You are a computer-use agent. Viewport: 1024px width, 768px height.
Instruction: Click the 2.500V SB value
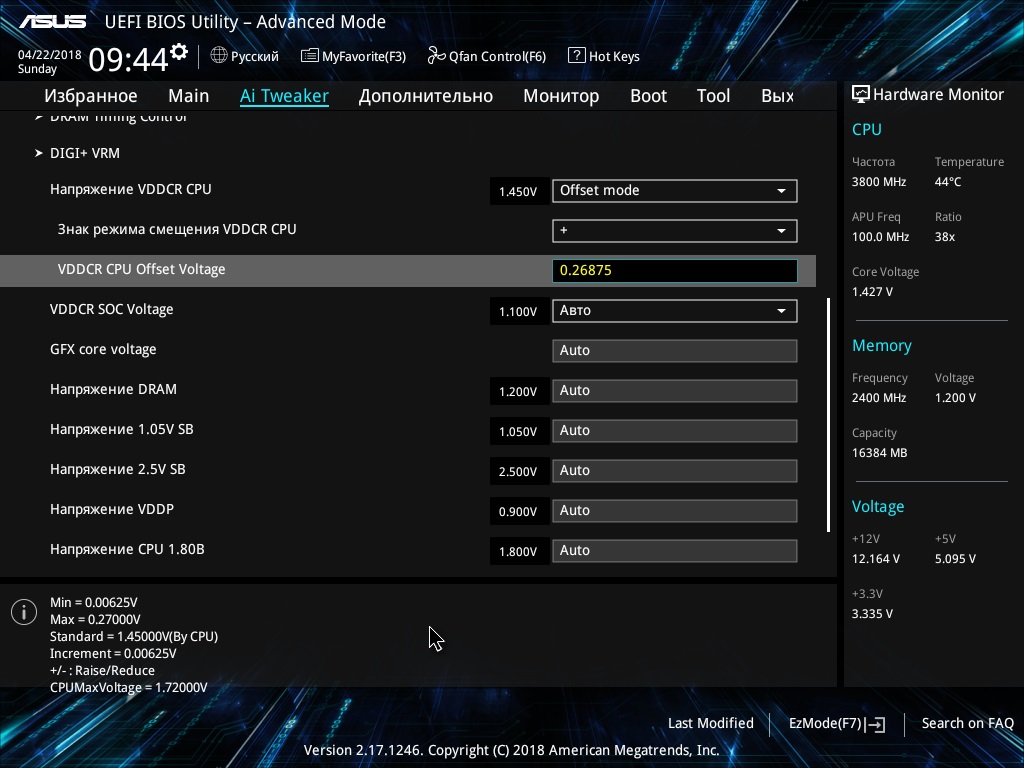(518, 472)
